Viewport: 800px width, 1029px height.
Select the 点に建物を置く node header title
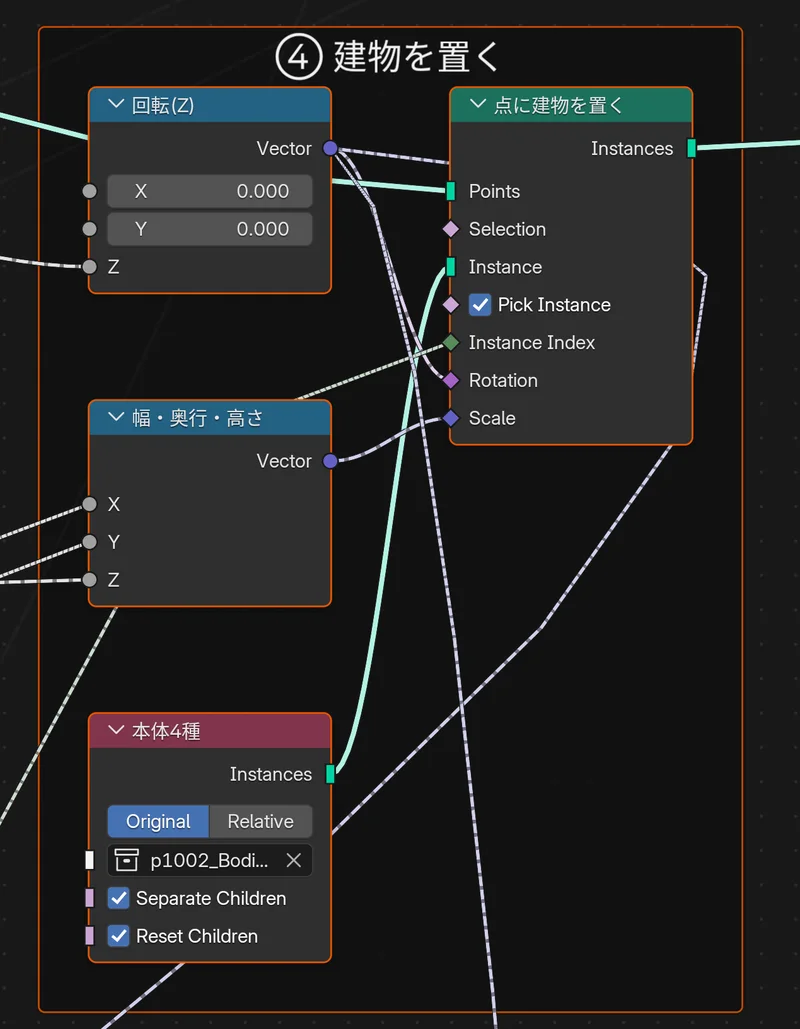tap(558, 105)
